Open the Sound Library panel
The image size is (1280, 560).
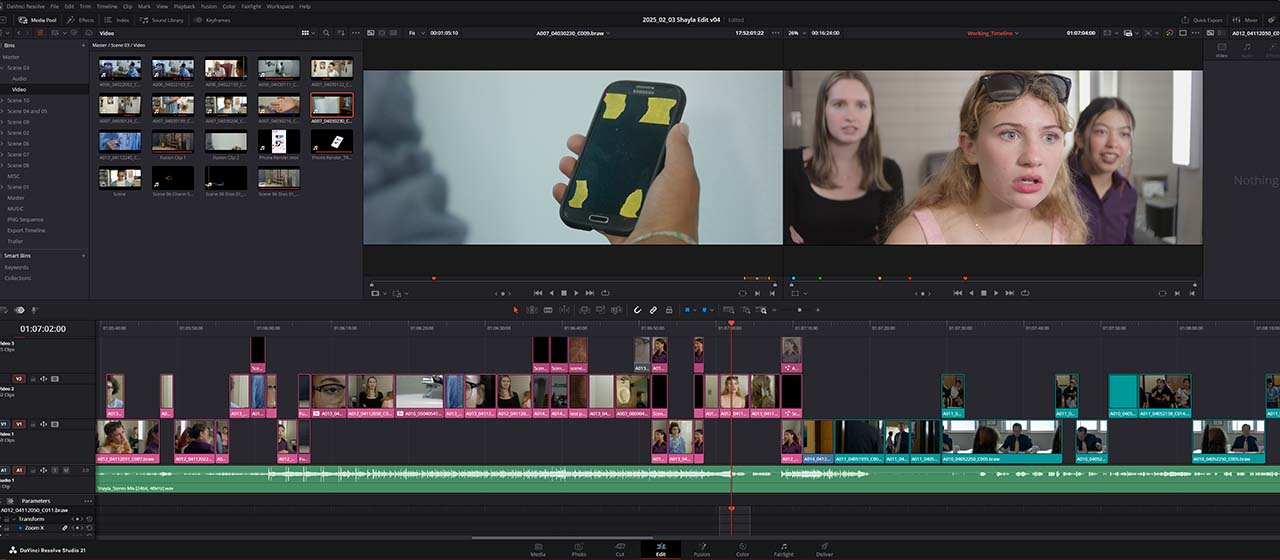[163, 19]
